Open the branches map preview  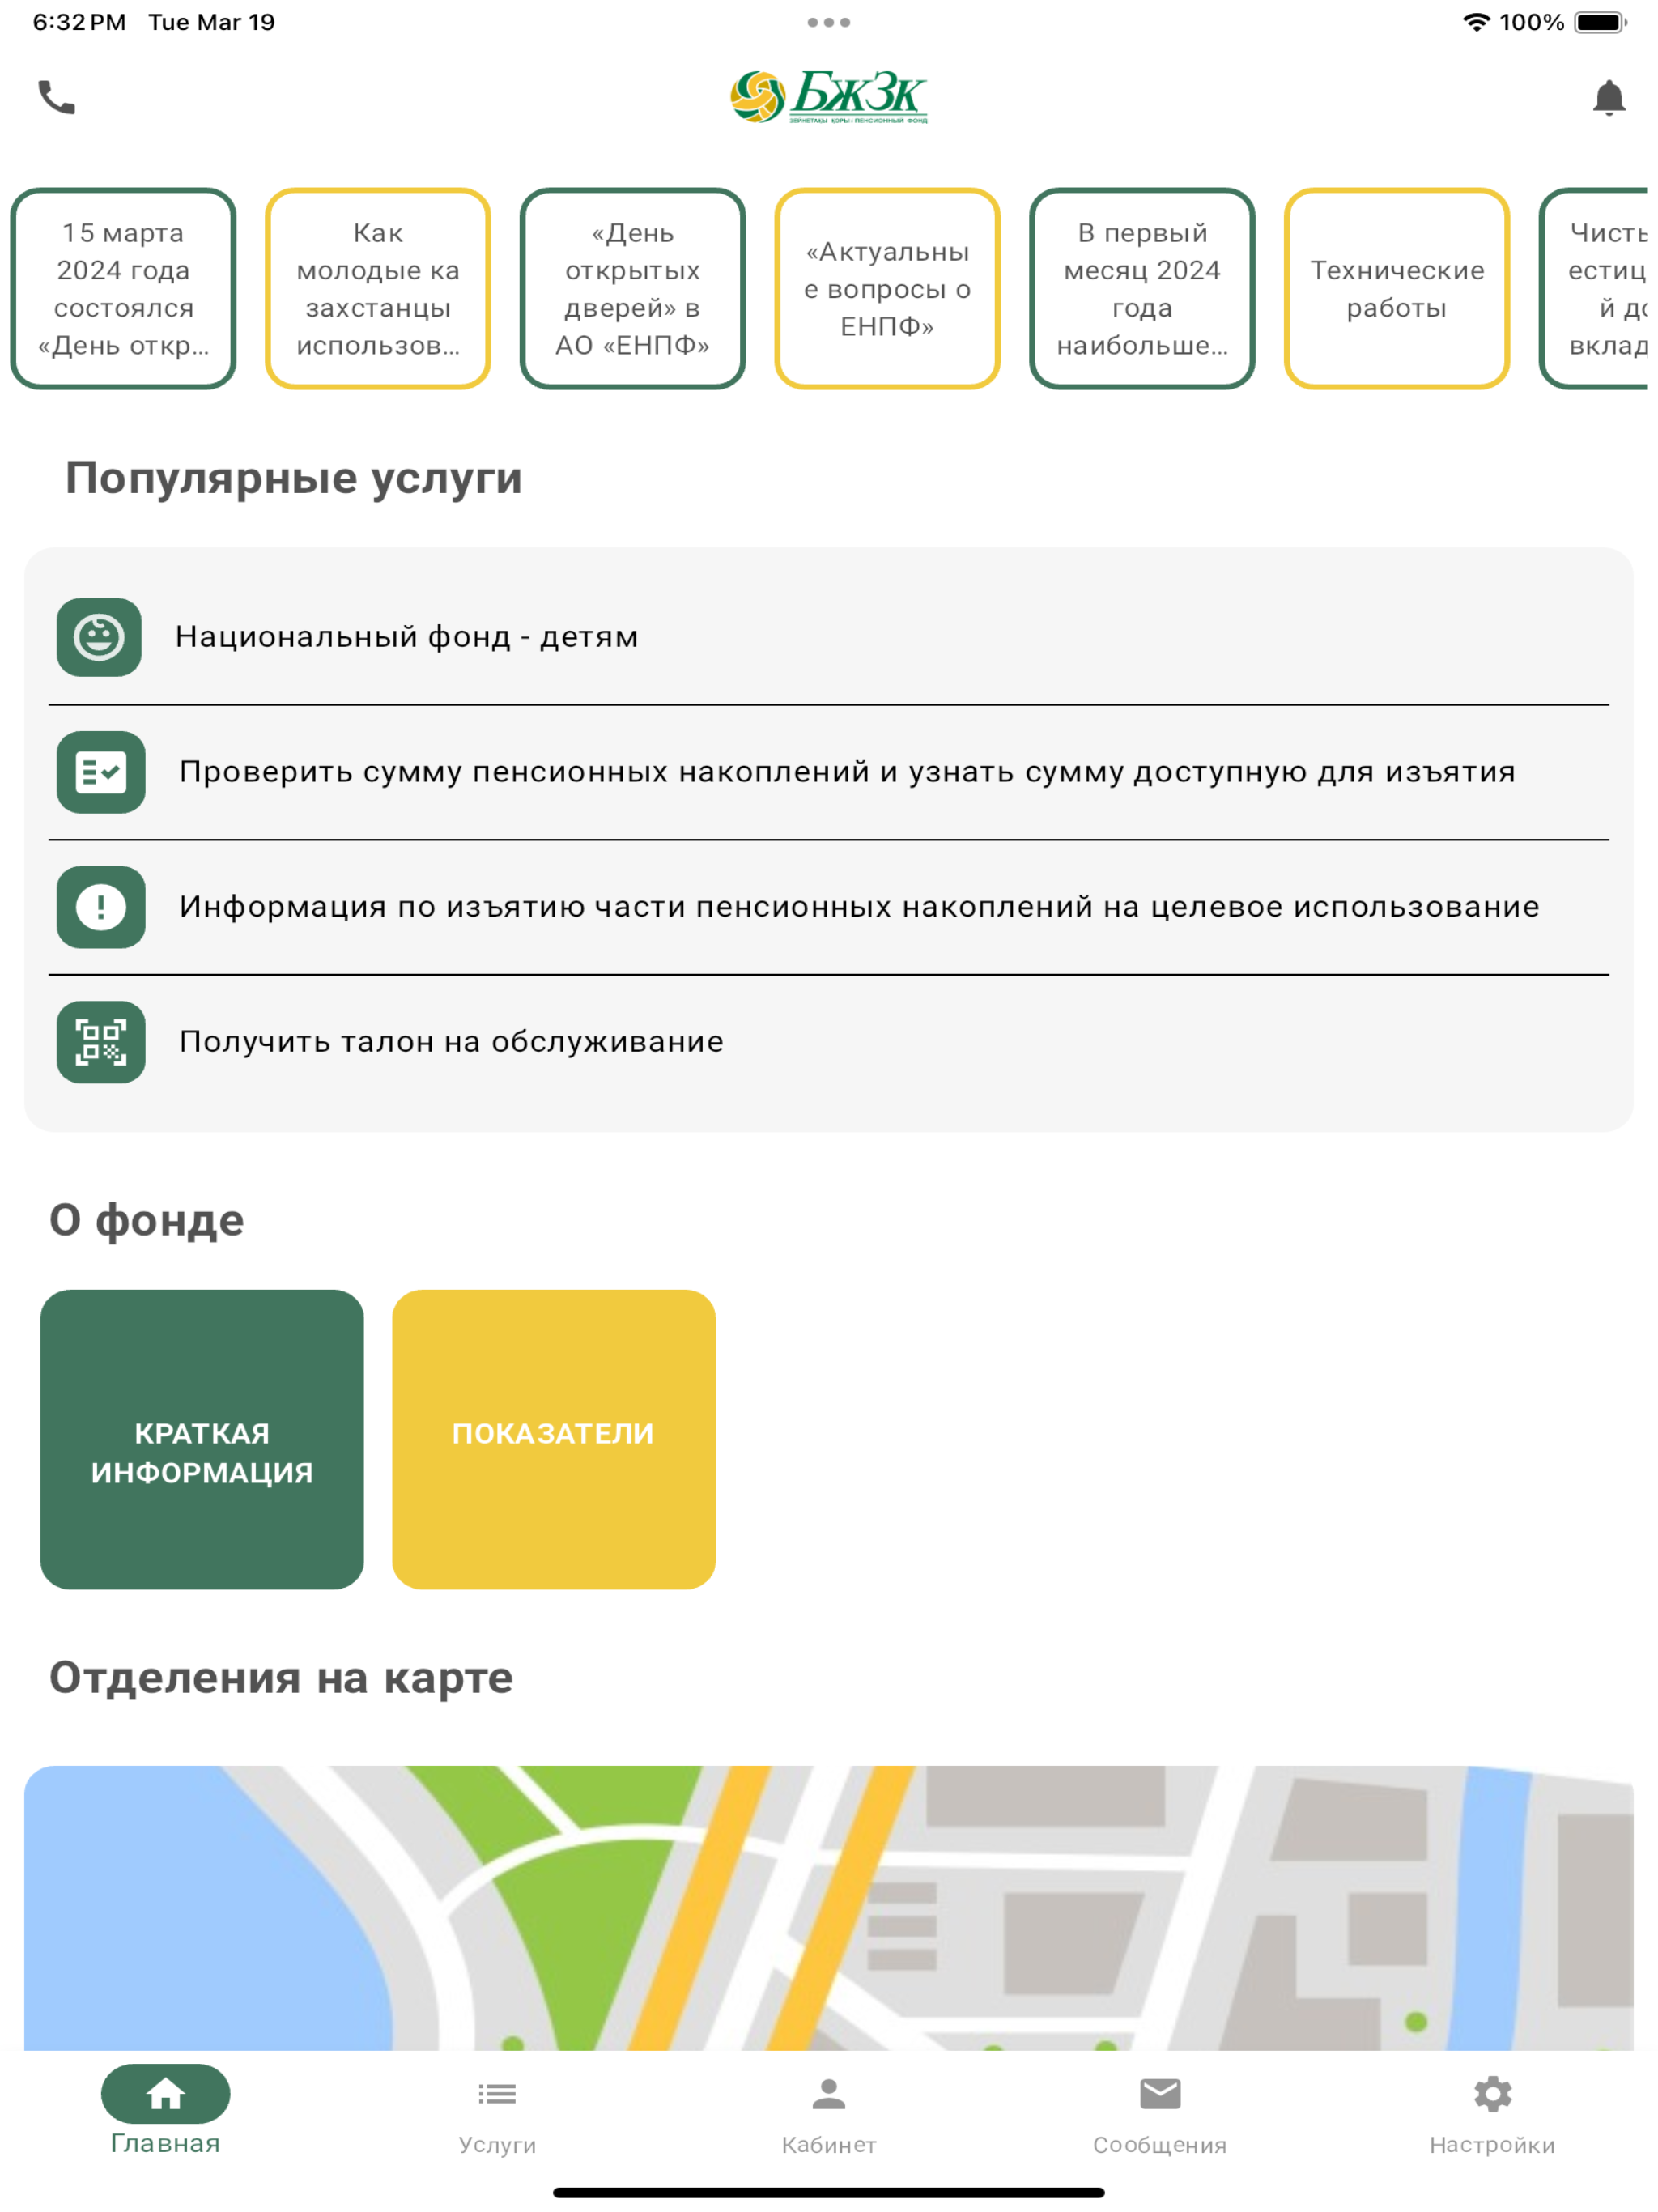pyautogui.click(x=829, y=1908)
